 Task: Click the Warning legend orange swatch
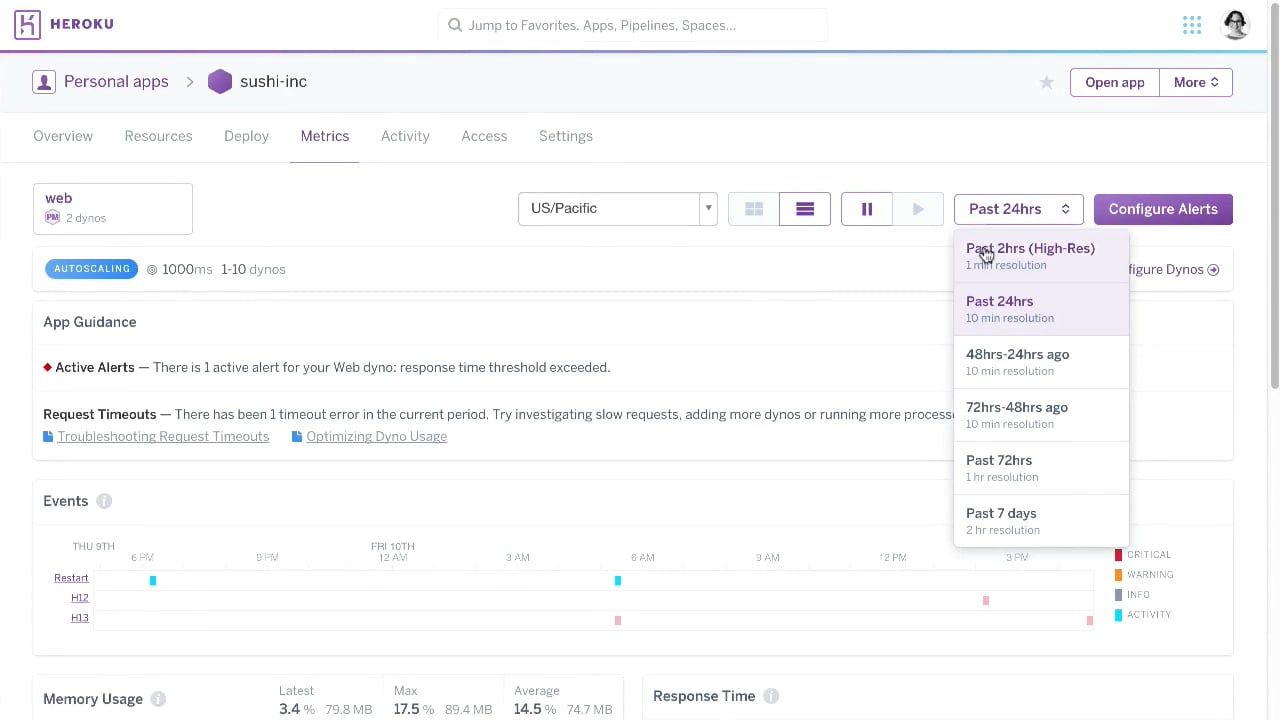point(1118,575)
